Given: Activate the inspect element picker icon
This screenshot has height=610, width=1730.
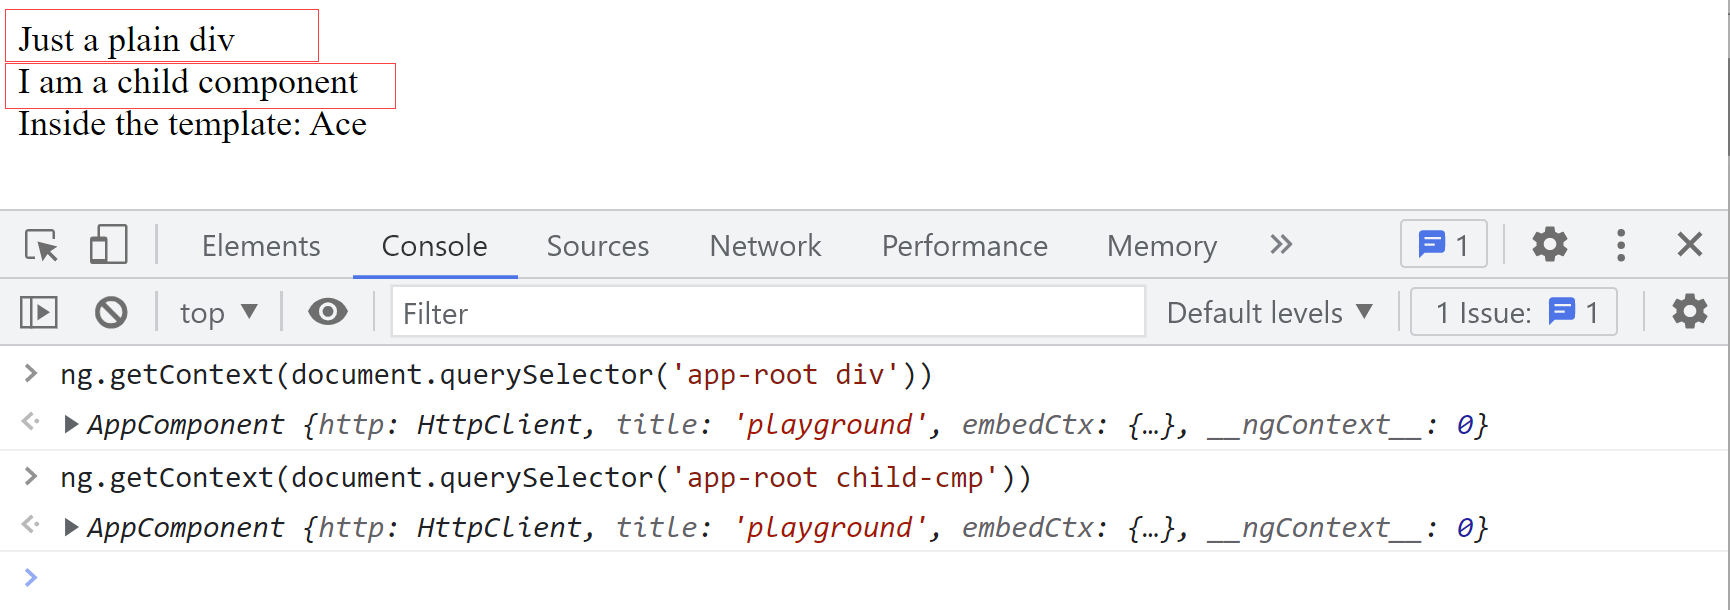Looking at the screenshot, I should pyautogui.click(x=41, y=245).
